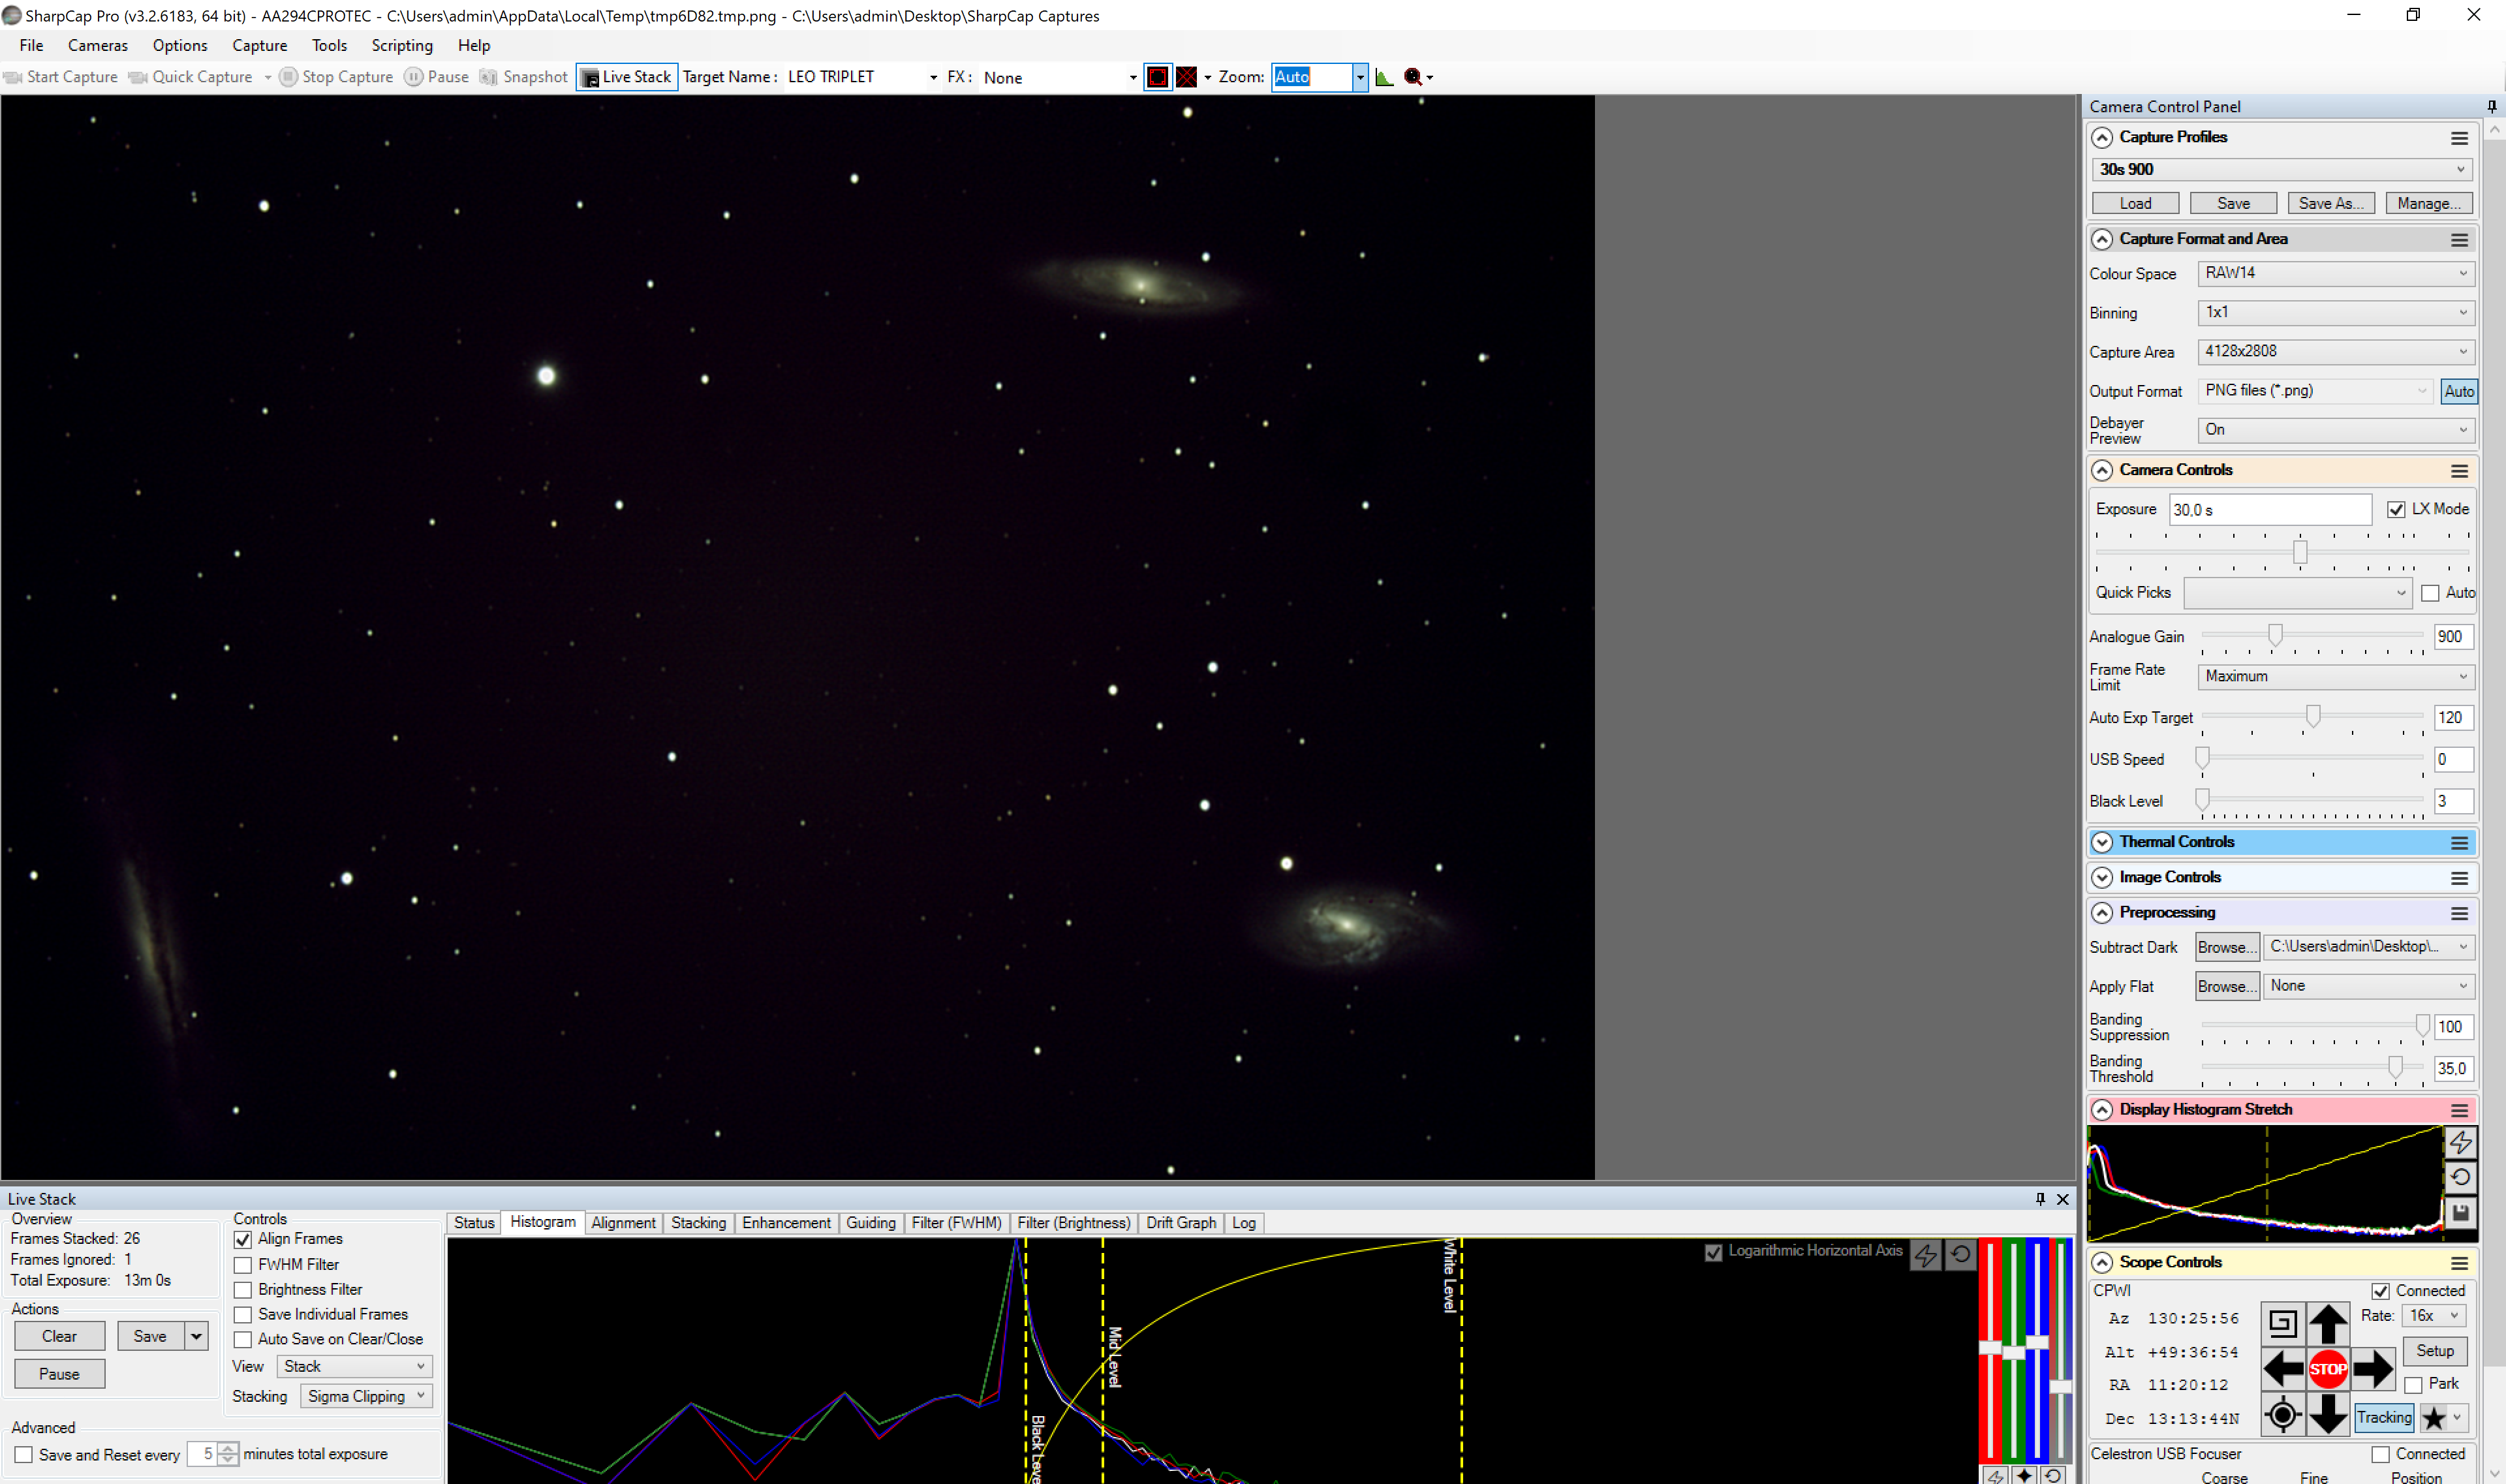
Task: Open the Tools menu
Action: pos(329,45)
